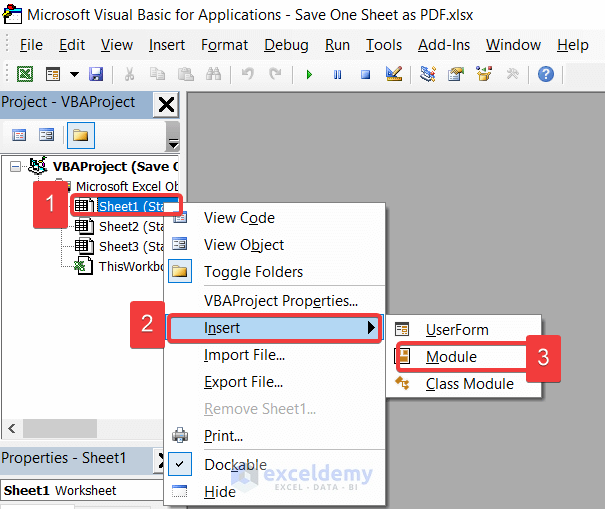Open Sheet1 Worksheet object dropdown in Properties
The width and height of the screenshot is (605, 509).
(81, 490)
